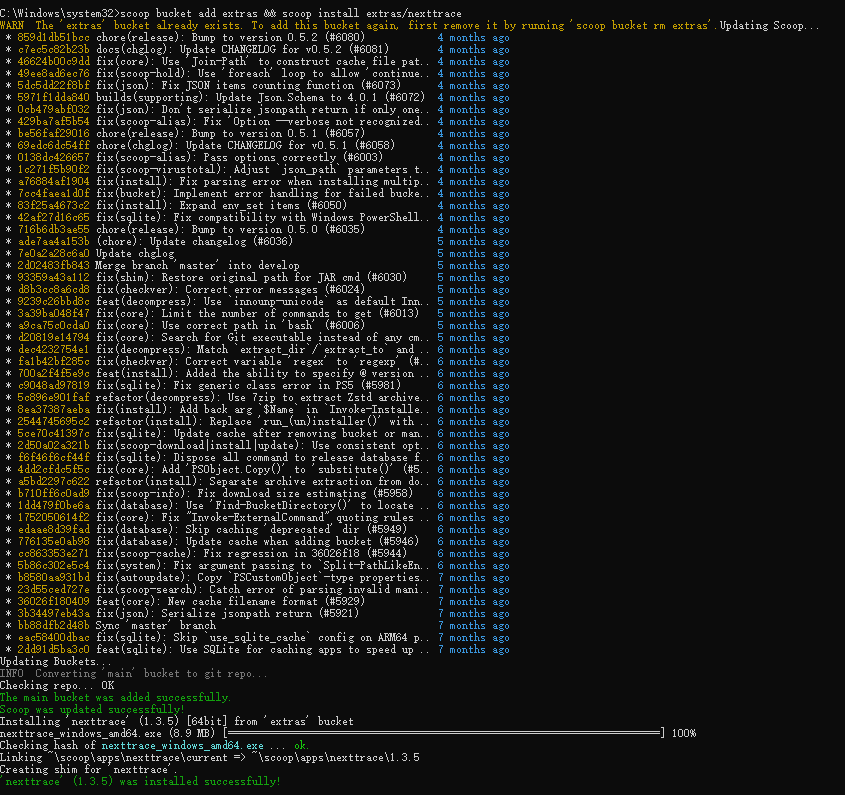Viewport: 845px width, 795px height.
Task: Click 'Fix generic class error in PS5 (#5981)'
Action: [287, 385]
